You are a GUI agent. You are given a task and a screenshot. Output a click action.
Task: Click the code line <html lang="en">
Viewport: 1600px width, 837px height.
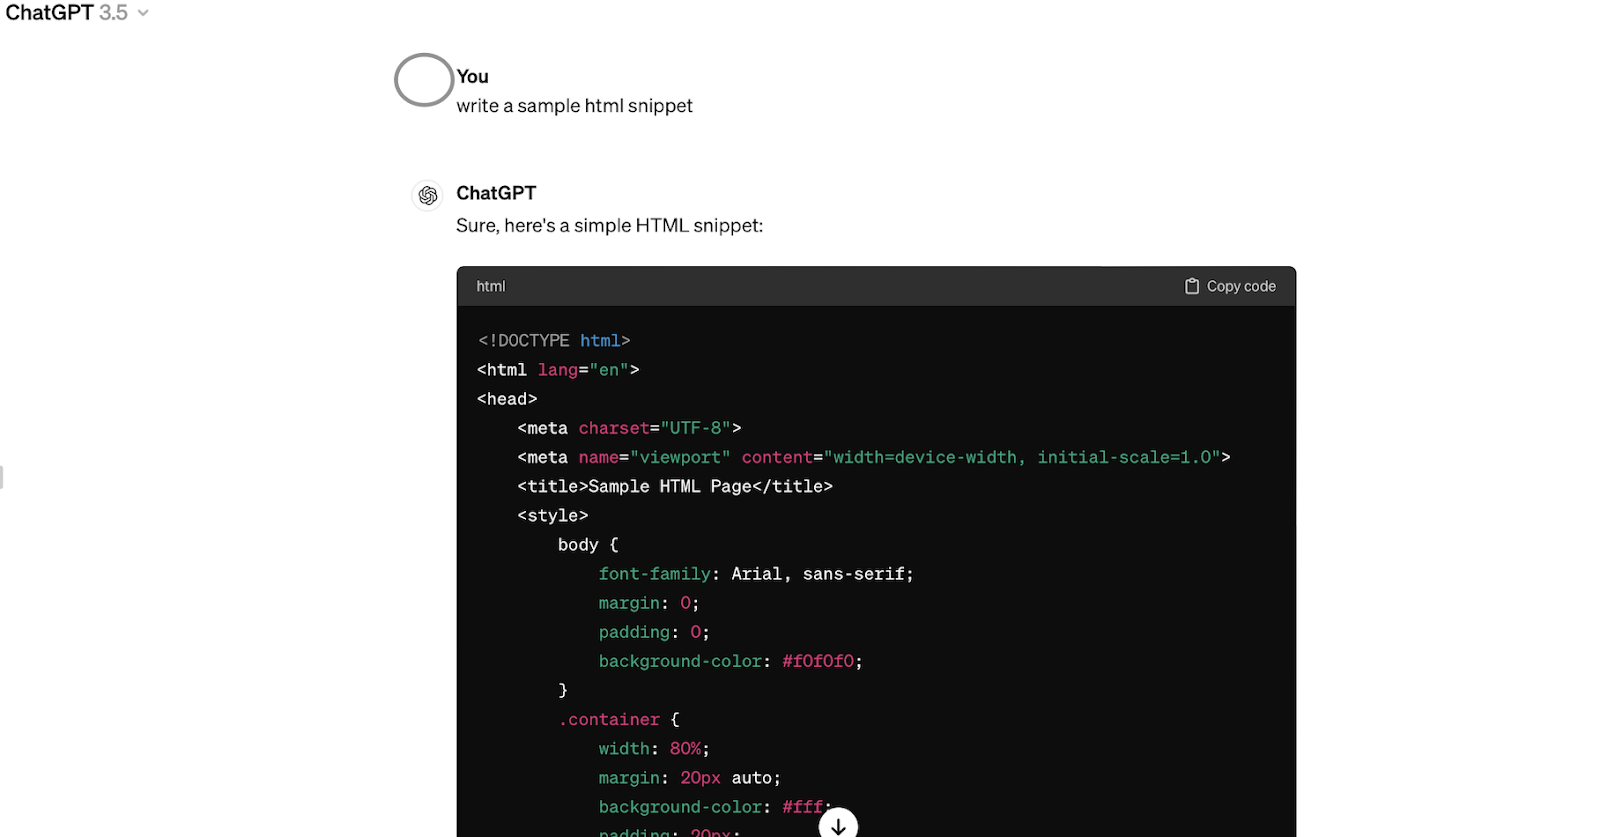(558, 370)
